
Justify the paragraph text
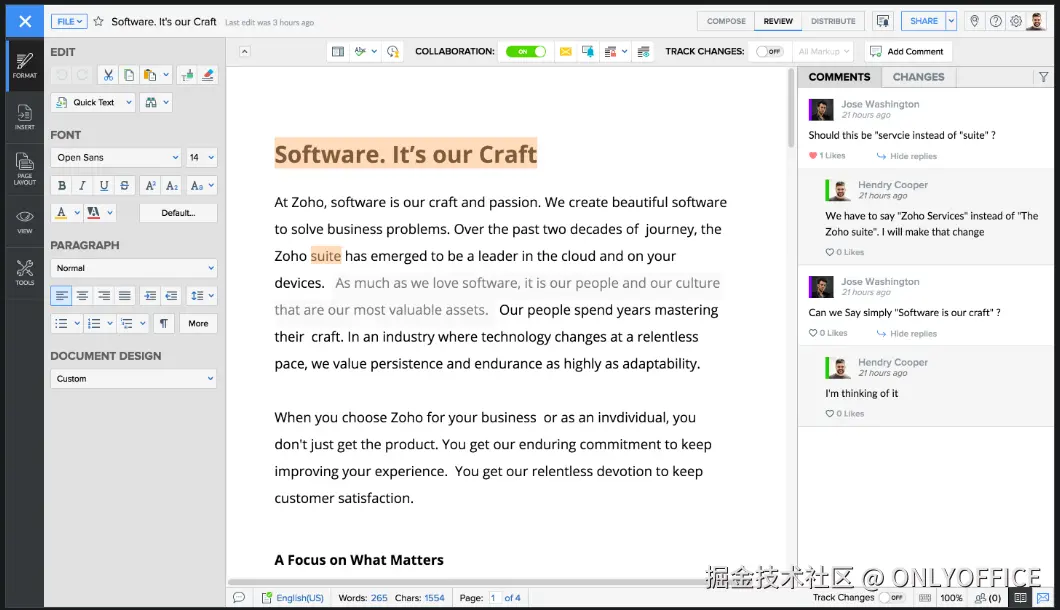(124, 296)
